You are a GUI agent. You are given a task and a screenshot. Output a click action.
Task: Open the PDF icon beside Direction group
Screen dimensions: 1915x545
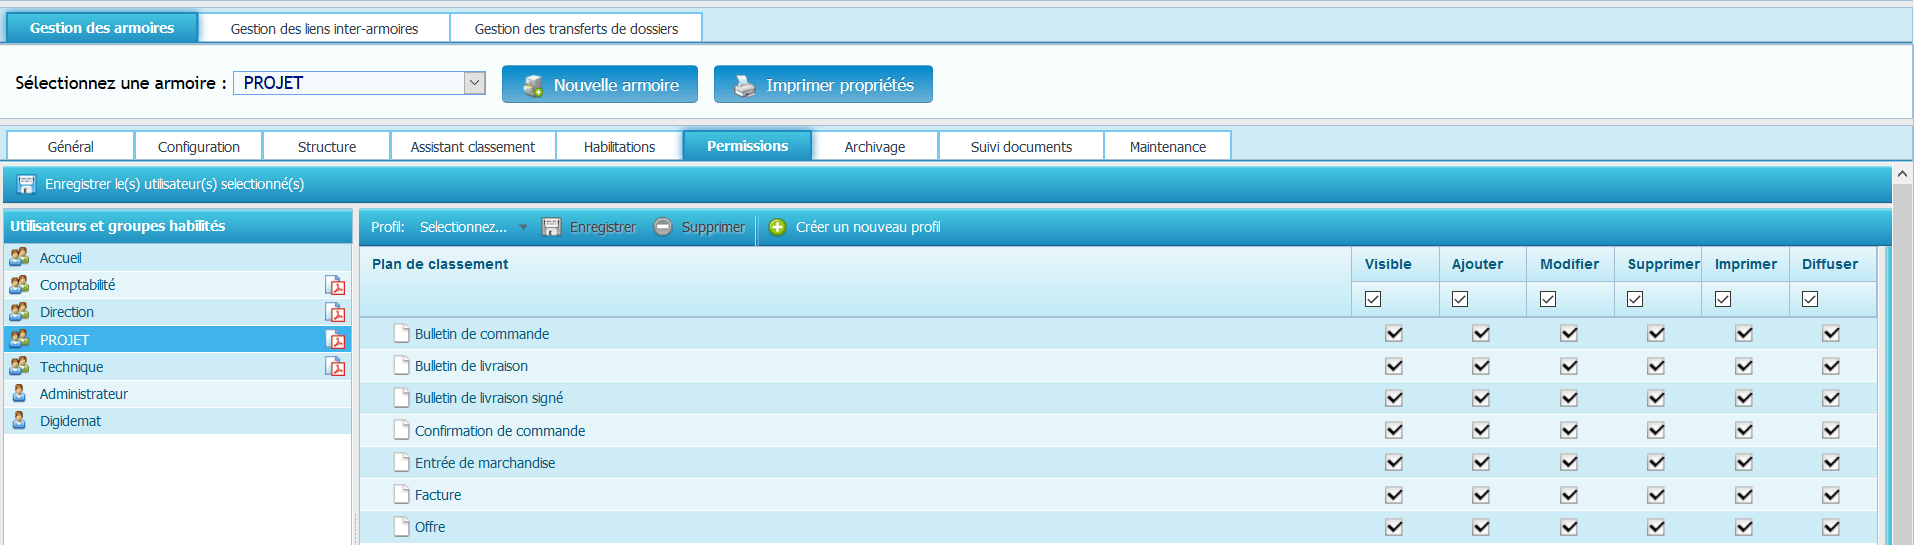tap(335, 313)
